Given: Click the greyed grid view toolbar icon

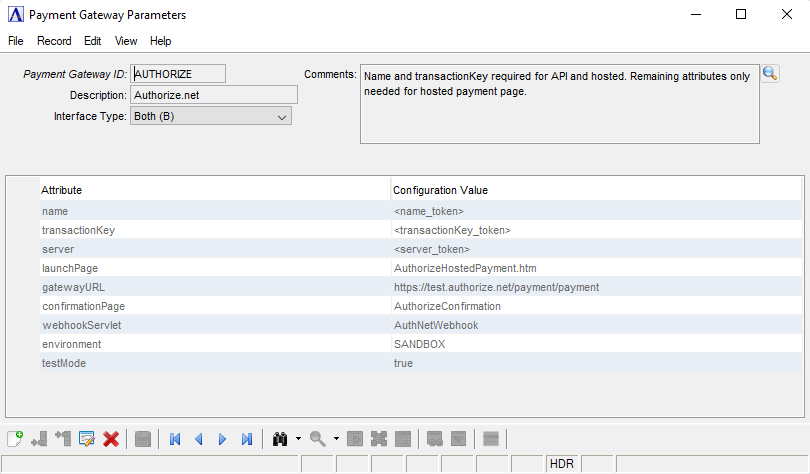Looking at the screenshot, I should click(402, 439).
